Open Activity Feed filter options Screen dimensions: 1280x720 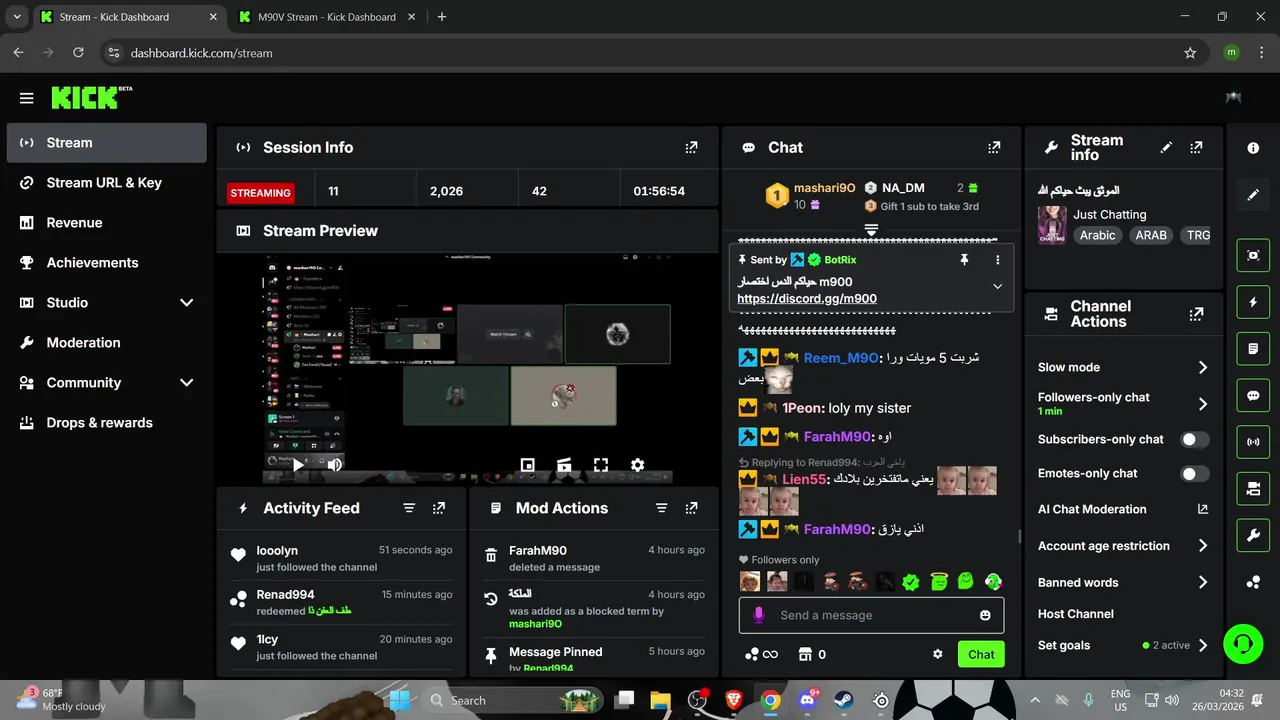pos(409,508)
